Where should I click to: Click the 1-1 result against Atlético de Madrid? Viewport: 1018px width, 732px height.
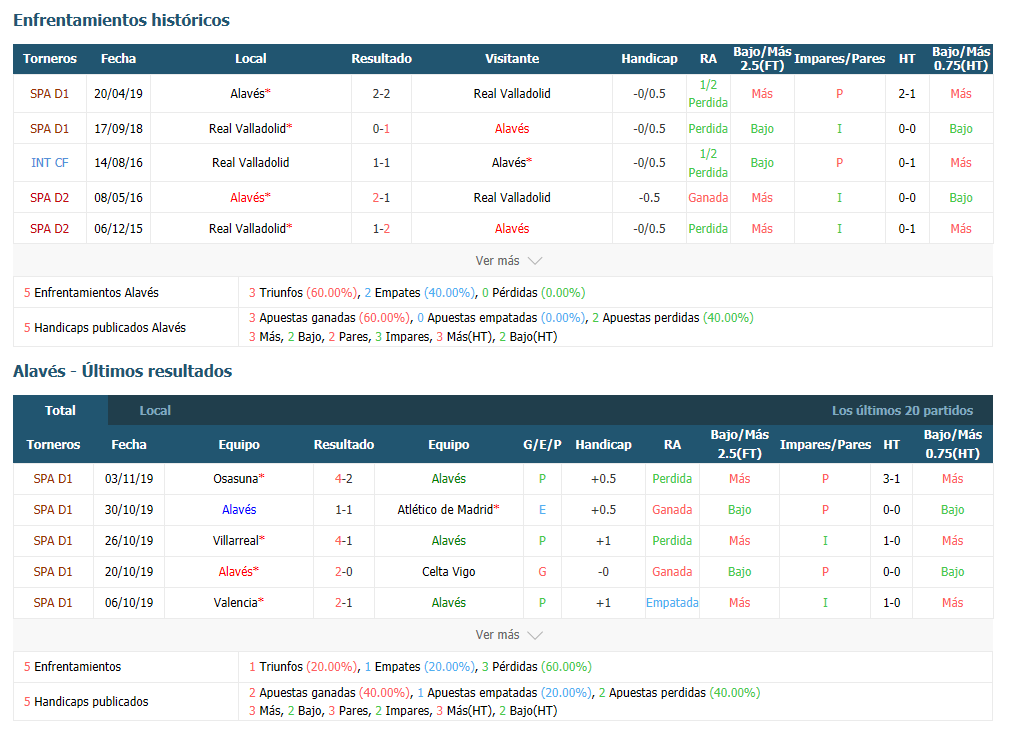pyautogui.click(x=343, y=510)
